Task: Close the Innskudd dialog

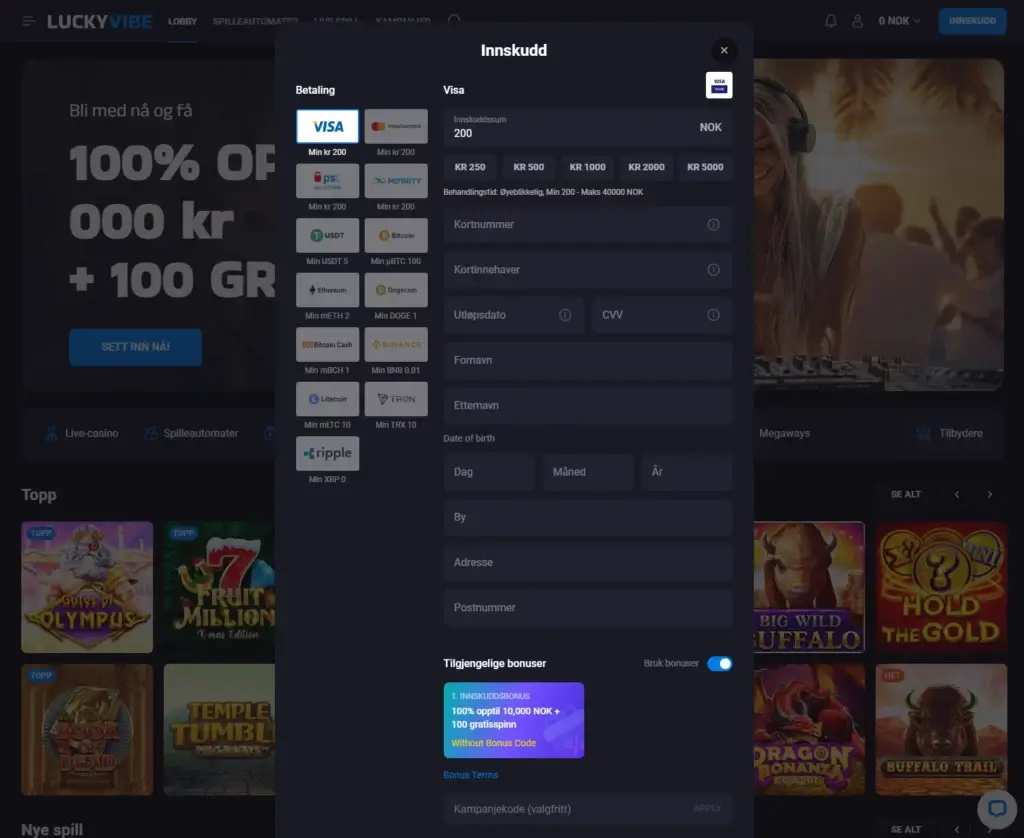Action: coord(724,50)
